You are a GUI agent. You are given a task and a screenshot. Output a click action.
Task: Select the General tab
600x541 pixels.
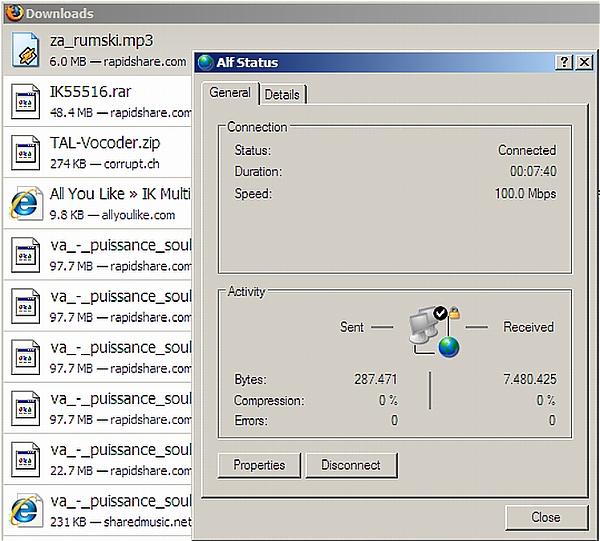tap(230, 93)
